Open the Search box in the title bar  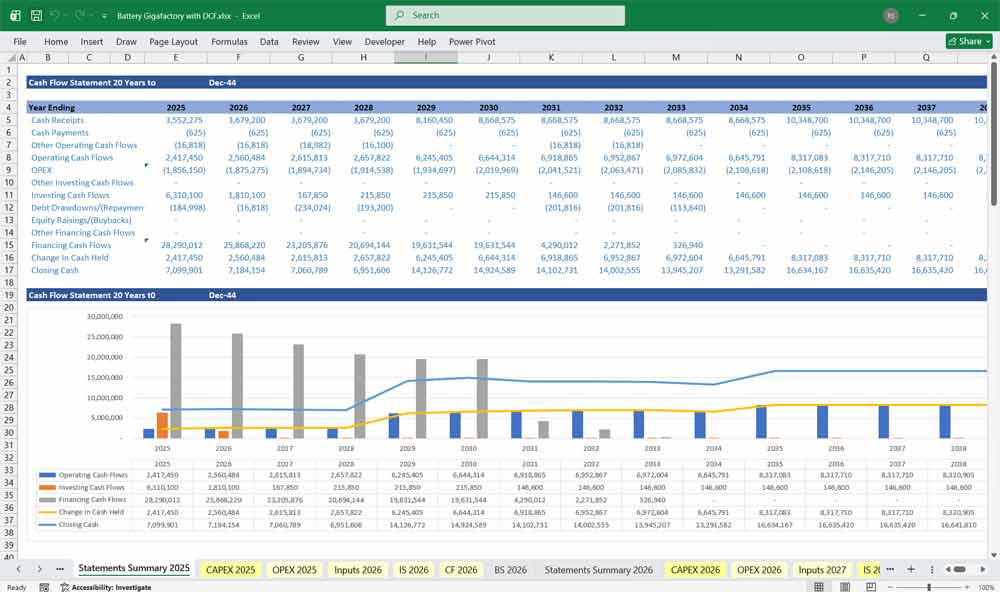pos(505,15)
